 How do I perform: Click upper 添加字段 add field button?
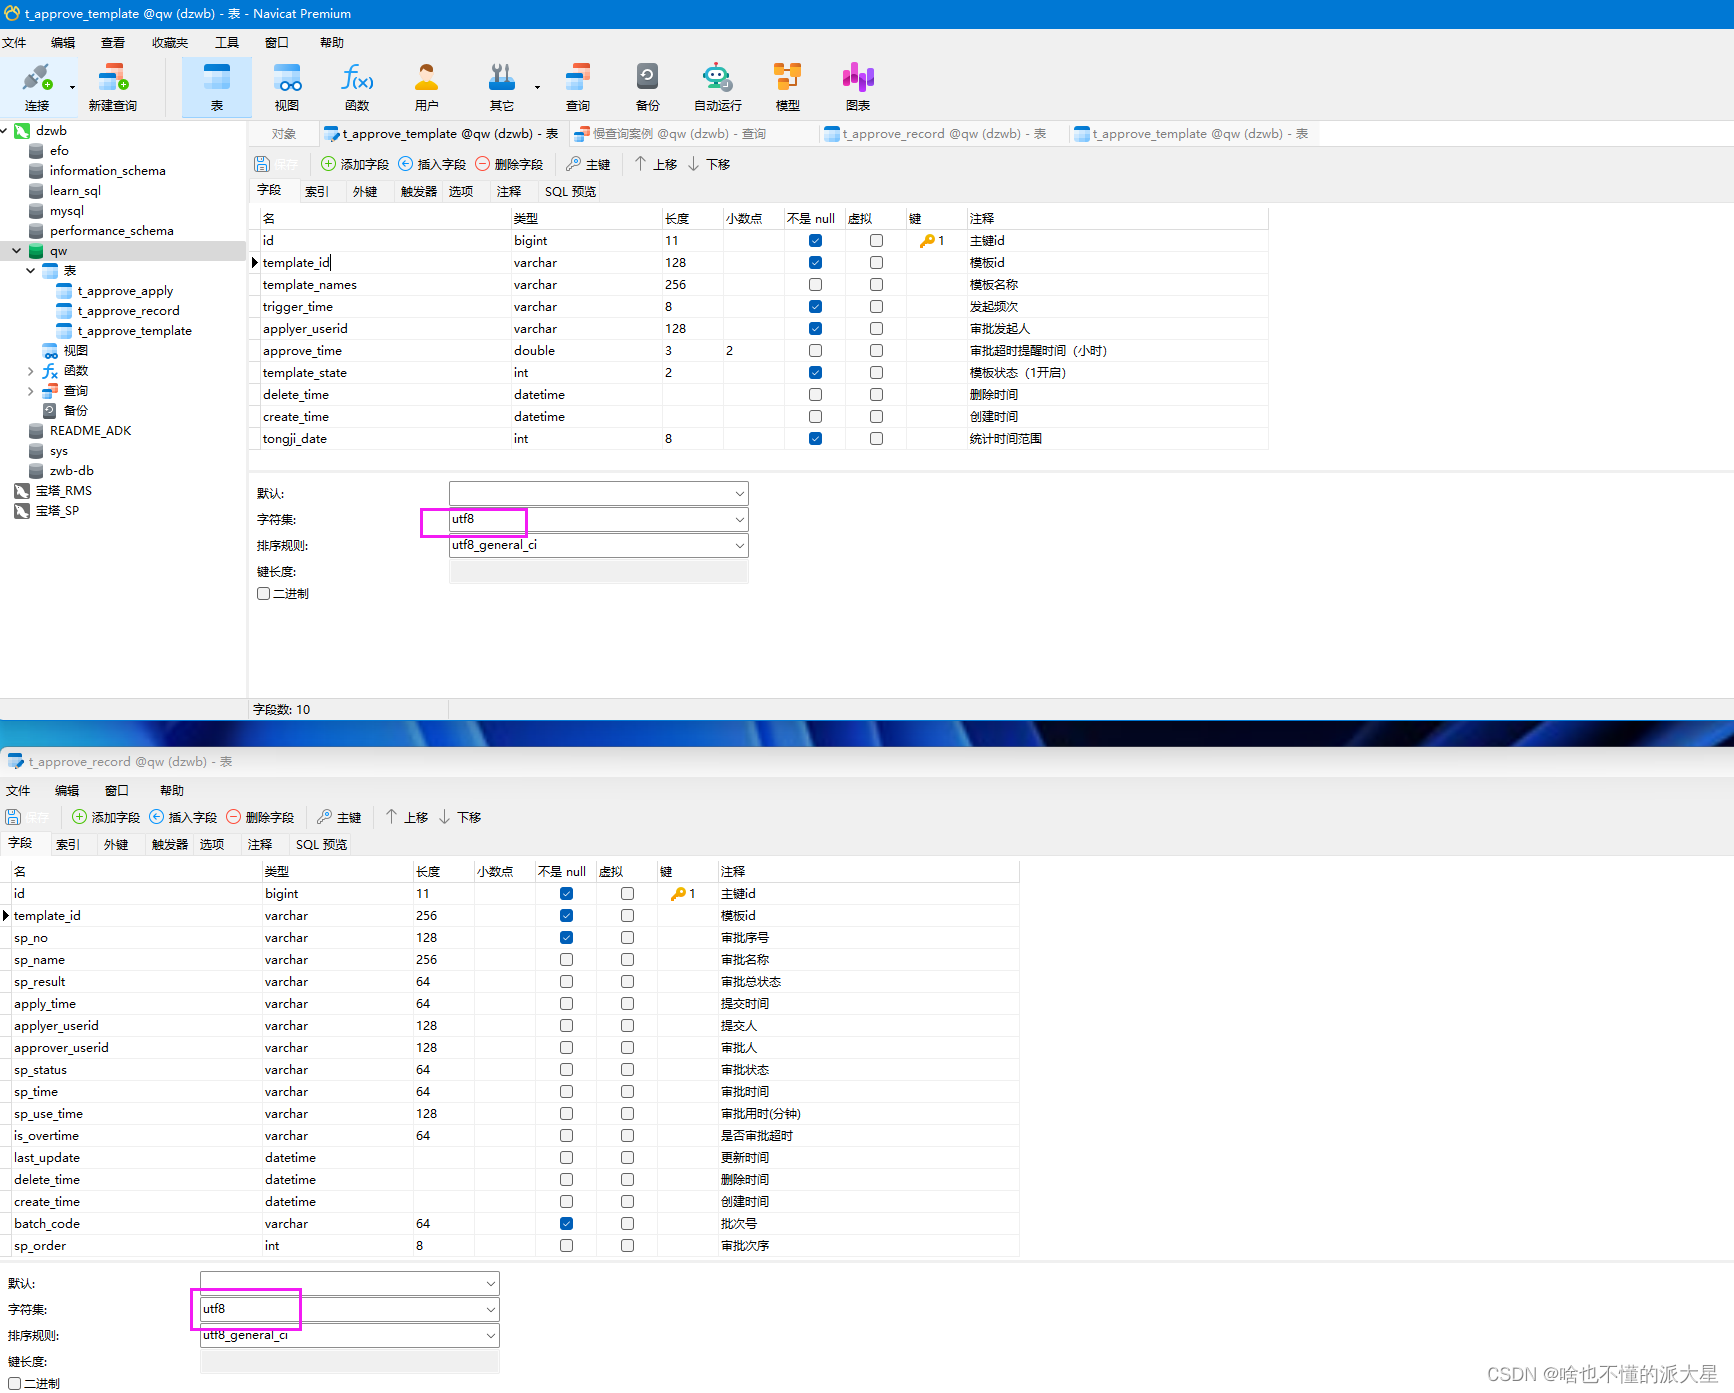[355, 164]
